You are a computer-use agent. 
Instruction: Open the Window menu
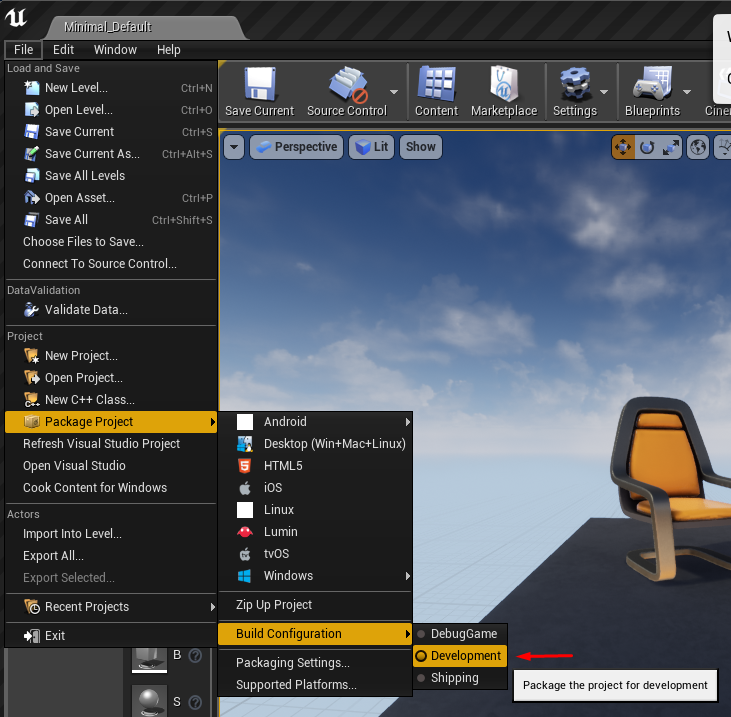click(x=115, y=49)
